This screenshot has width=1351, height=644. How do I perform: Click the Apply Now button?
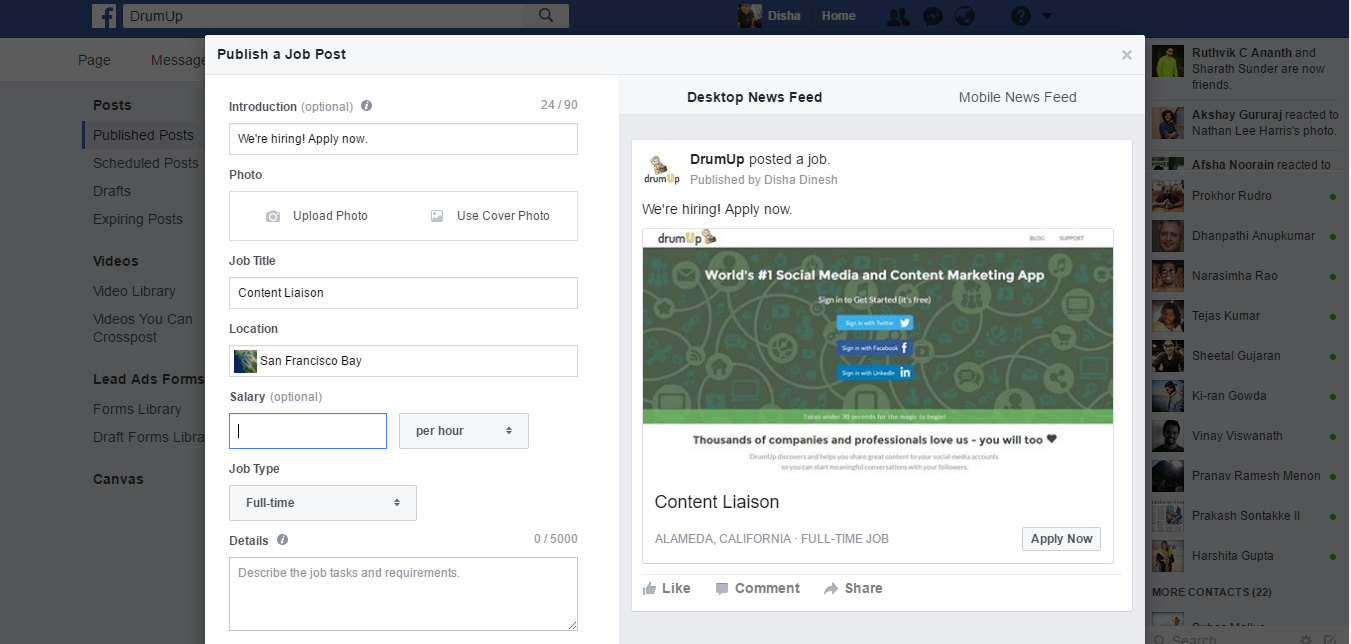[x=1061, y=539]
